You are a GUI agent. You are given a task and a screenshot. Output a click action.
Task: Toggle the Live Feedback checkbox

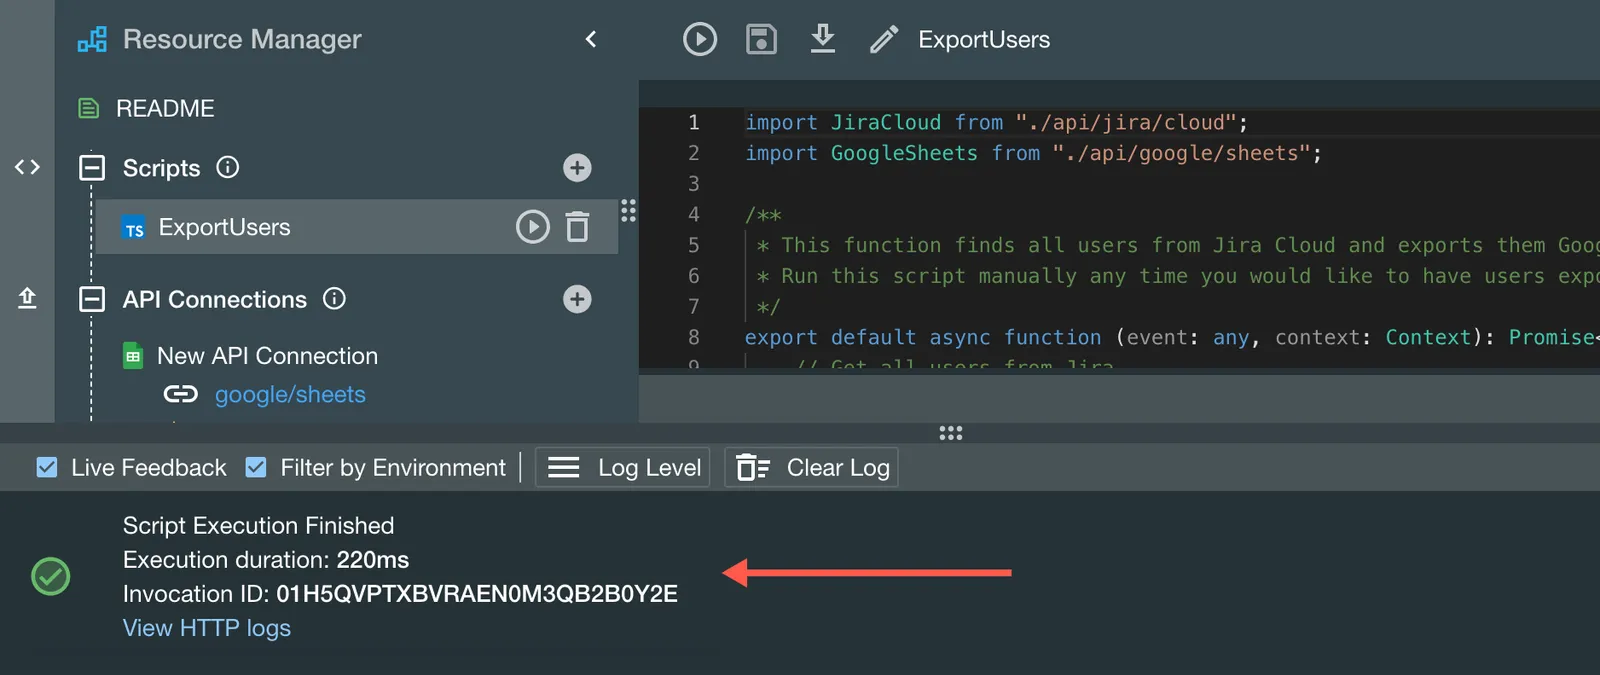point(46,467)
